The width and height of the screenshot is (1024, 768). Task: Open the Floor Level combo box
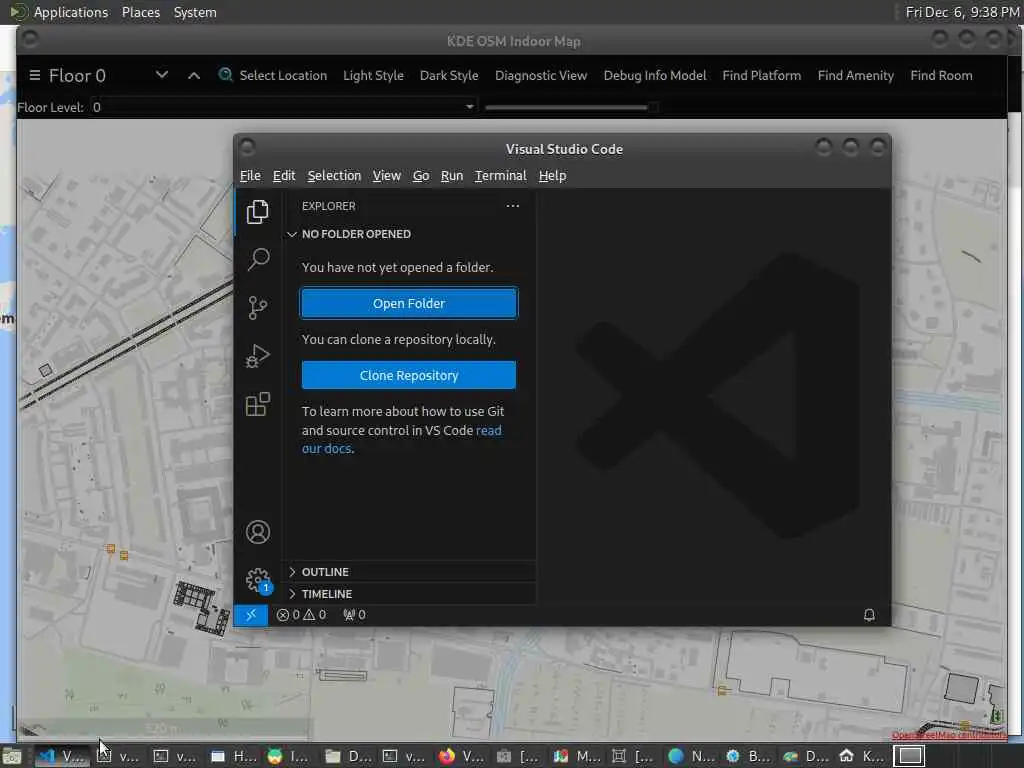point(283,107)
